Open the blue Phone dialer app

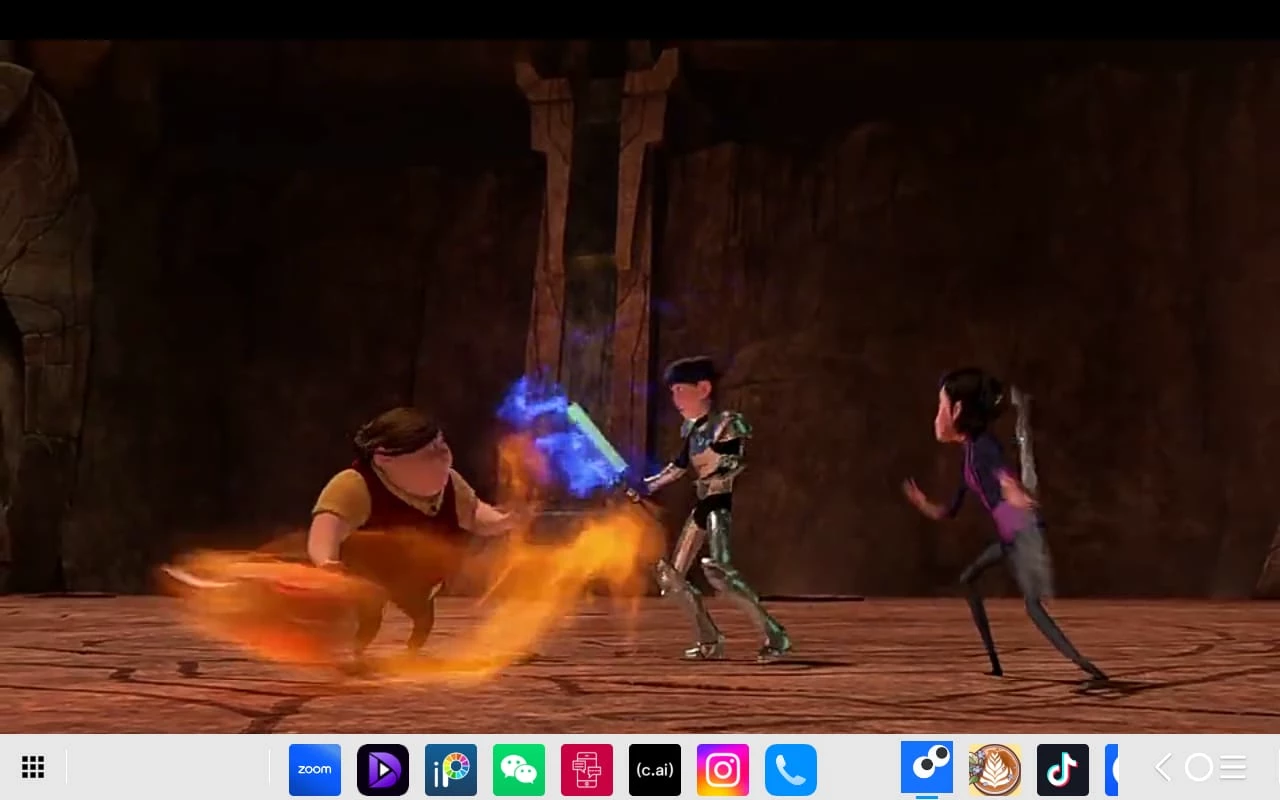(791, 769)
